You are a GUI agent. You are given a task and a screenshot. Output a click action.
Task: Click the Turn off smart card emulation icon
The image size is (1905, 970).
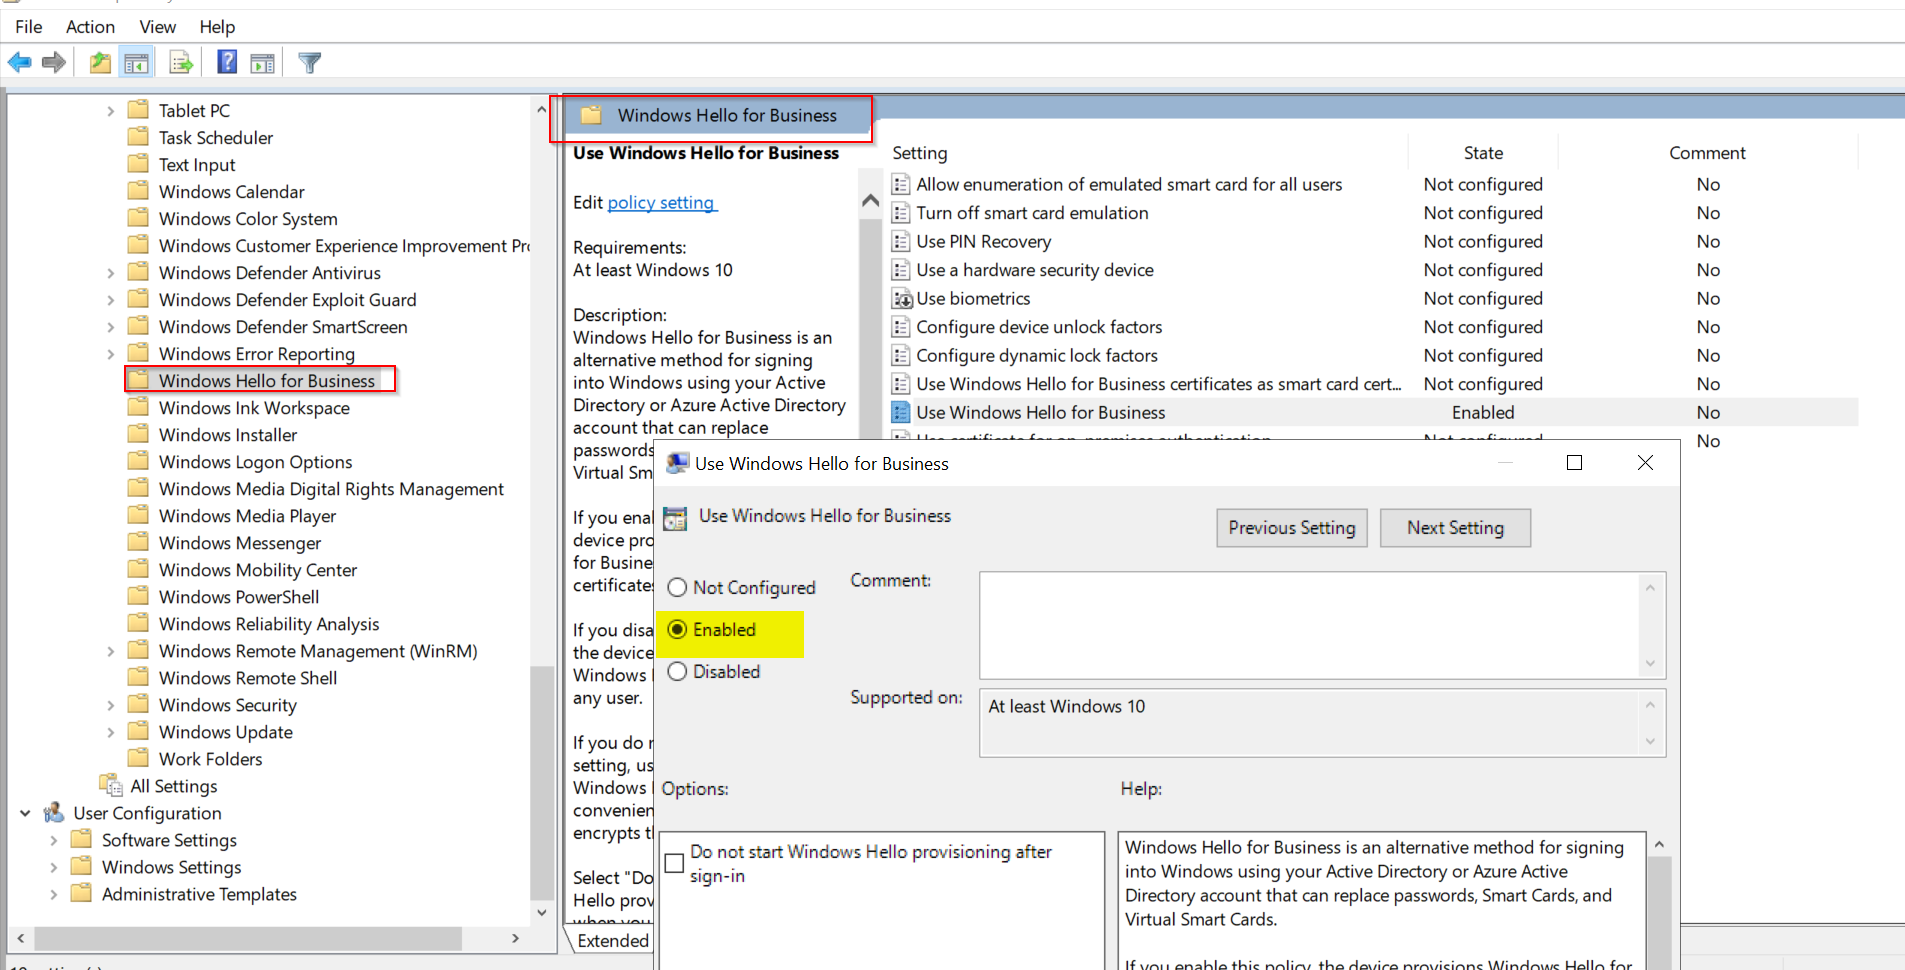click(901, 213)
